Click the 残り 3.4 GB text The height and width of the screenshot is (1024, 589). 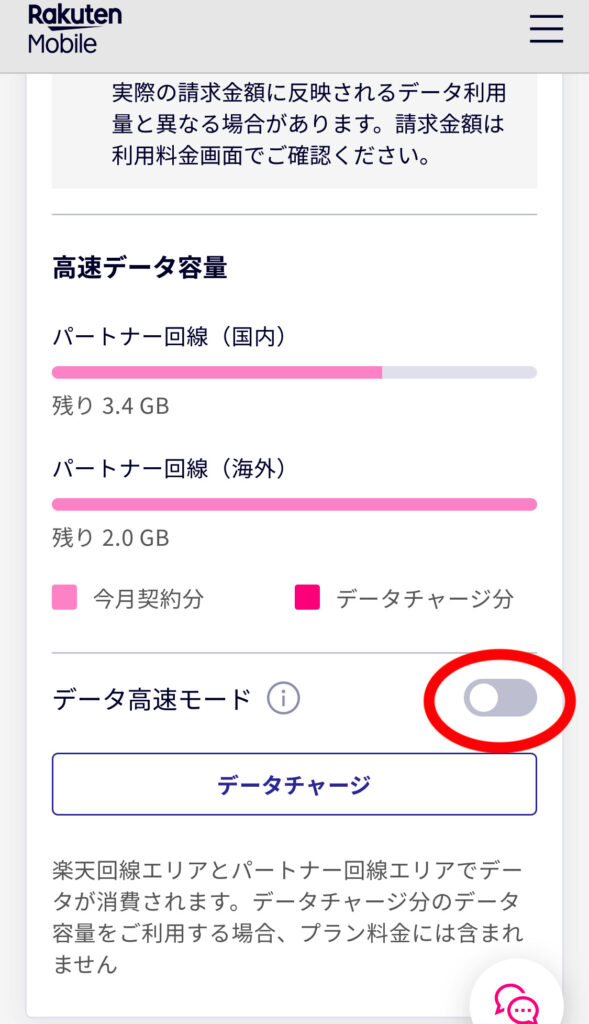110,406
